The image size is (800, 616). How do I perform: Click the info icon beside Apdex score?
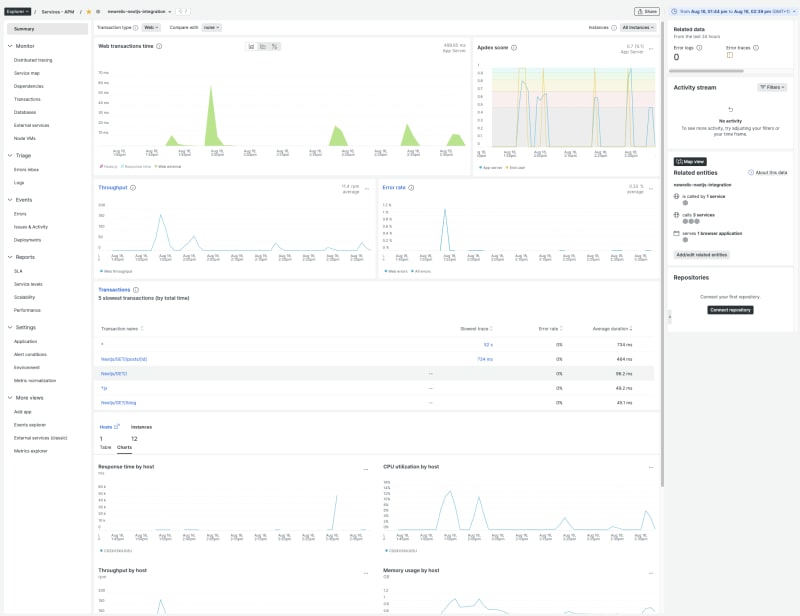click(515, 48)
